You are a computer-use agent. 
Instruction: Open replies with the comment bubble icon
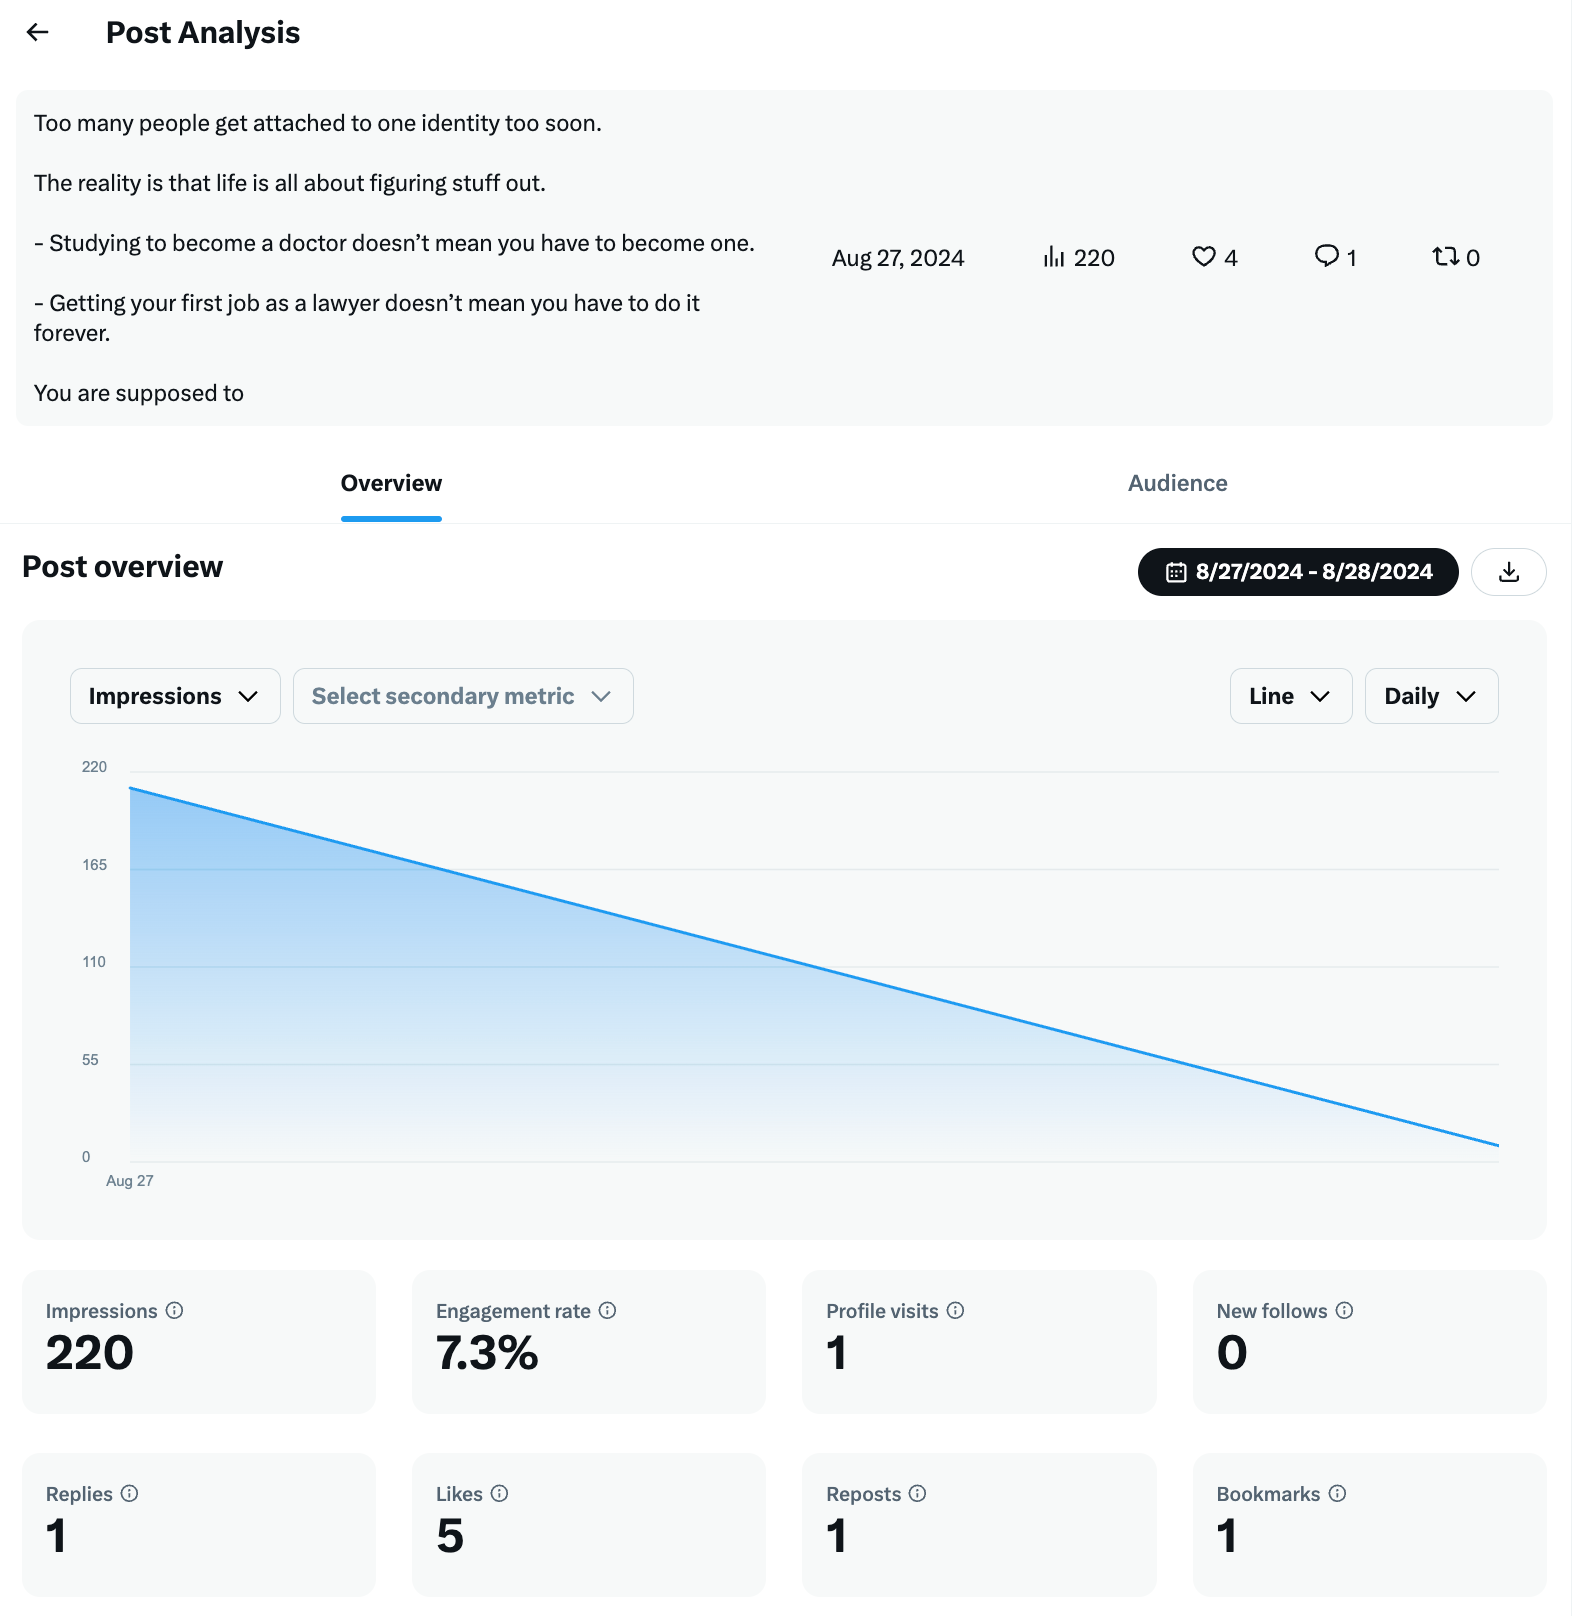coord(1327,257)
